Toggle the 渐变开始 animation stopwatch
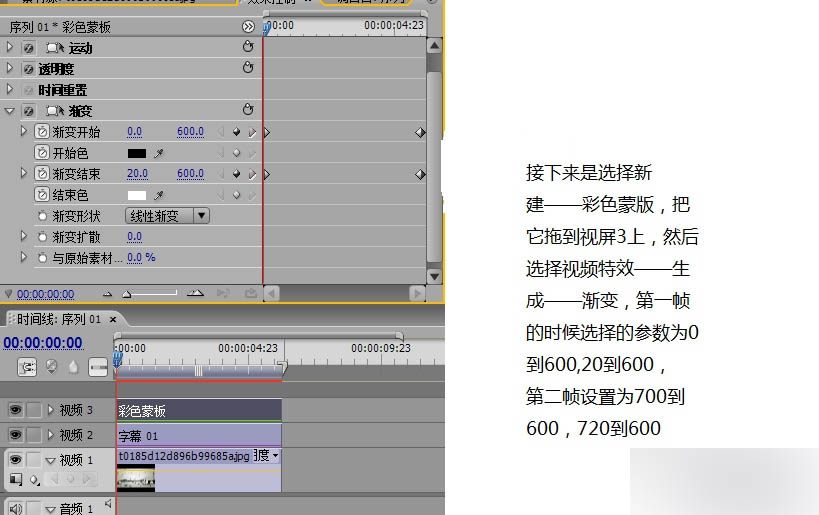Screen dimensions: 819x515 pos(42,131)
